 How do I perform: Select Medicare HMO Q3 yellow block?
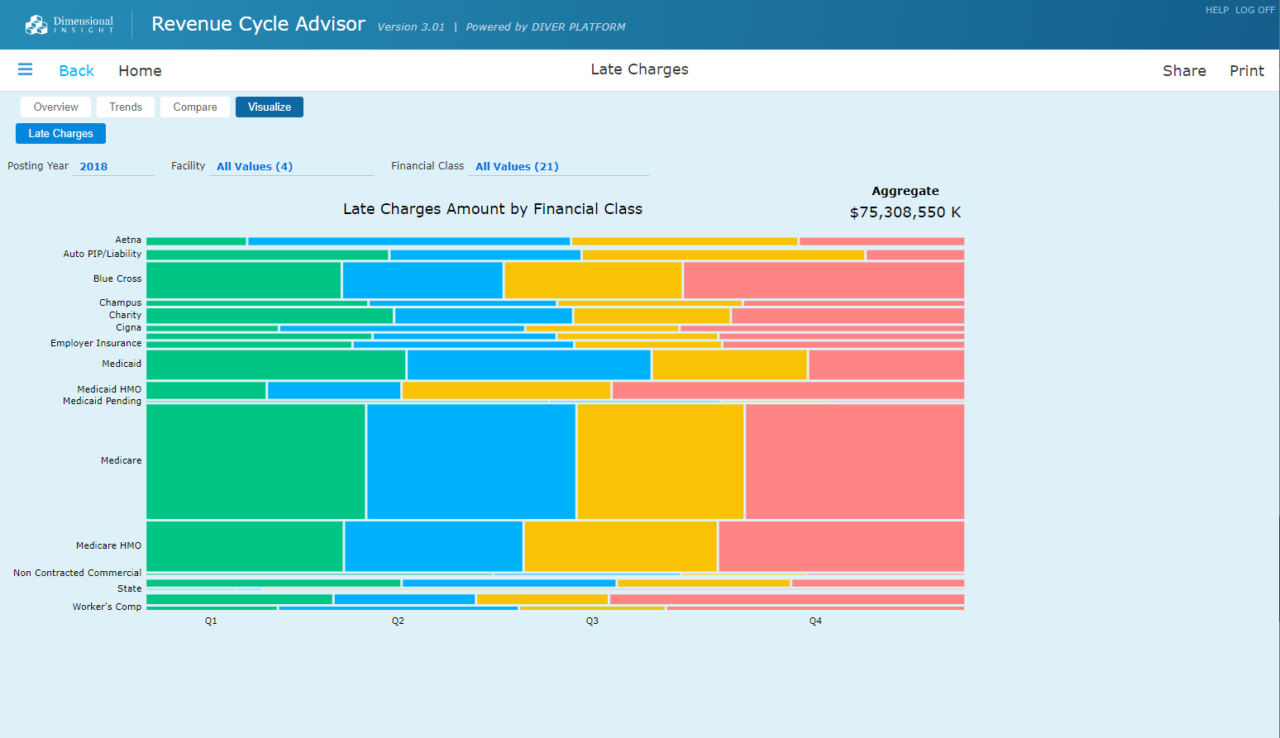(x=620, y=546)
